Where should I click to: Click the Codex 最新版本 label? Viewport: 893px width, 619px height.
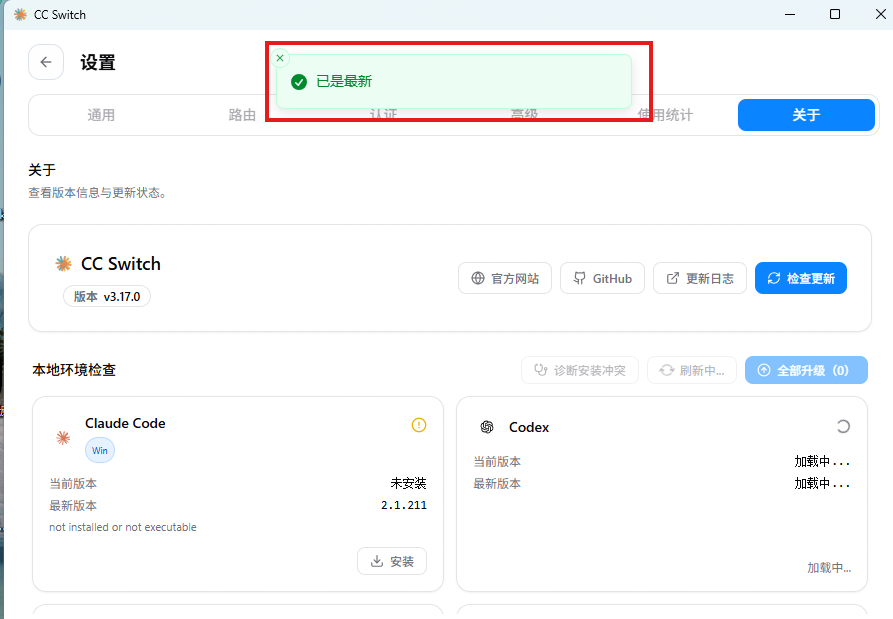pyautogui.click(x=497, y=483)
